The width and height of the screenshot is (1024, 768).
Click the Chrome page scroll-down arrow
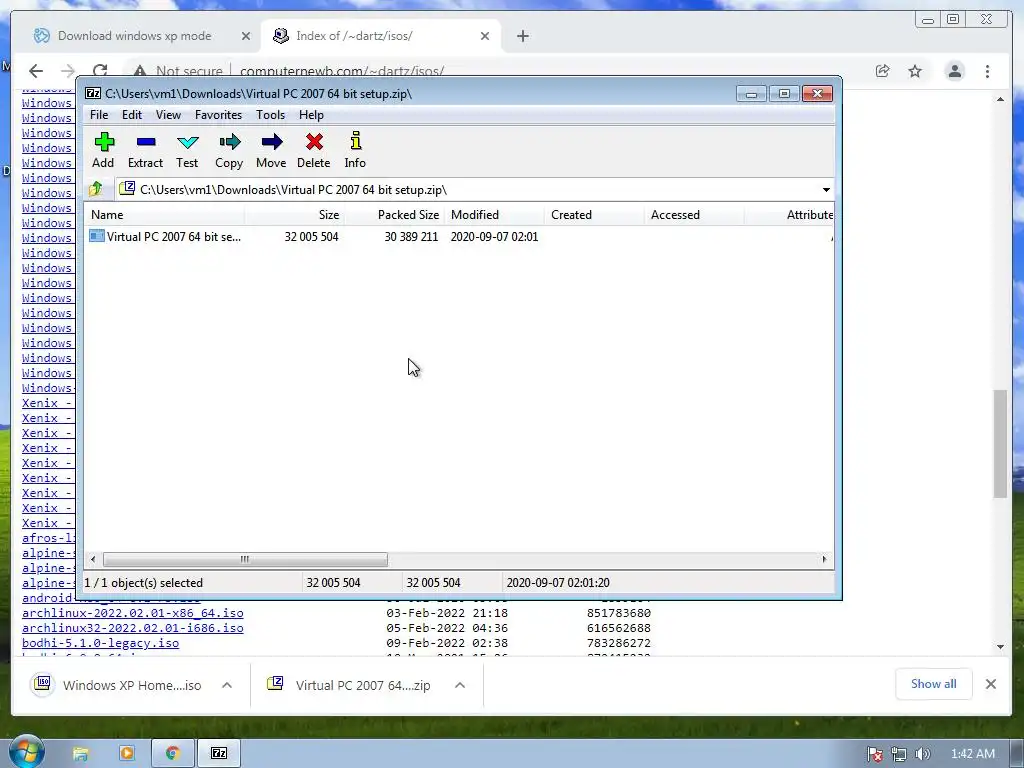coord(1000,647)
